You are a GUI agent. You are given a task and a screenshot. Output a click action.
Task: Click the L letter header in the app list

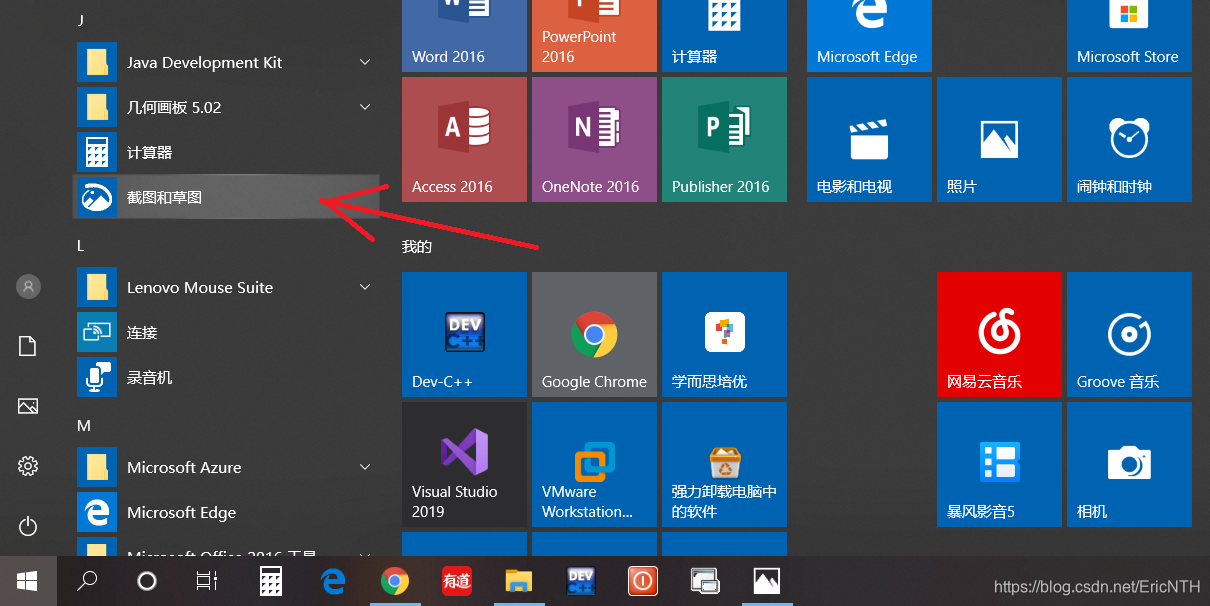click(x=80, y=245)
